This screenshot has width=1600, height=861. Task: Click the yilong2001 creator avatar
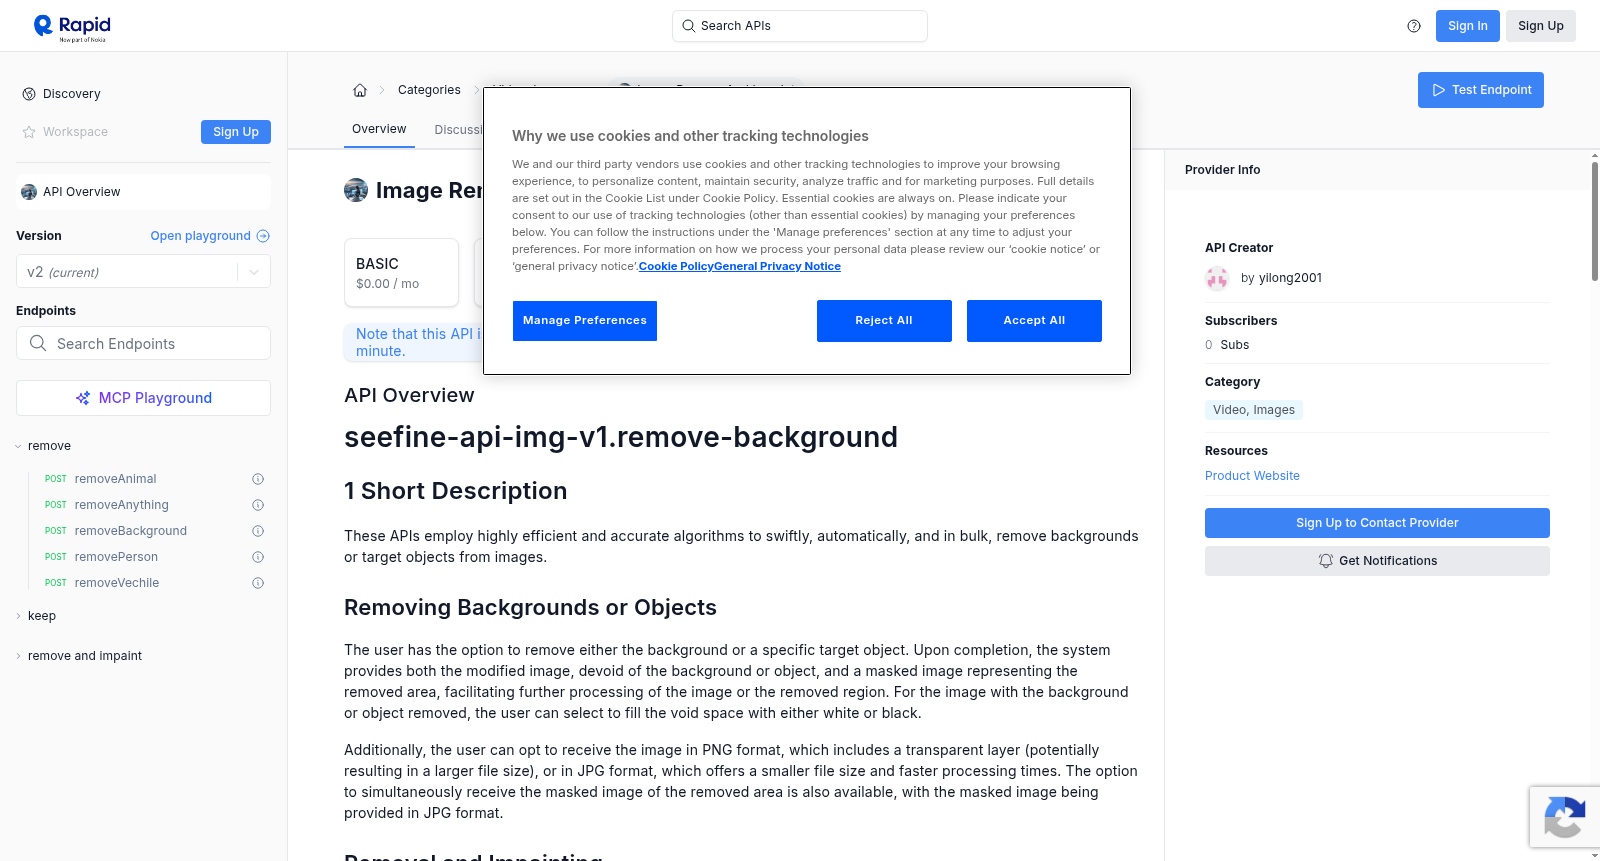[x=1217, y=278]
